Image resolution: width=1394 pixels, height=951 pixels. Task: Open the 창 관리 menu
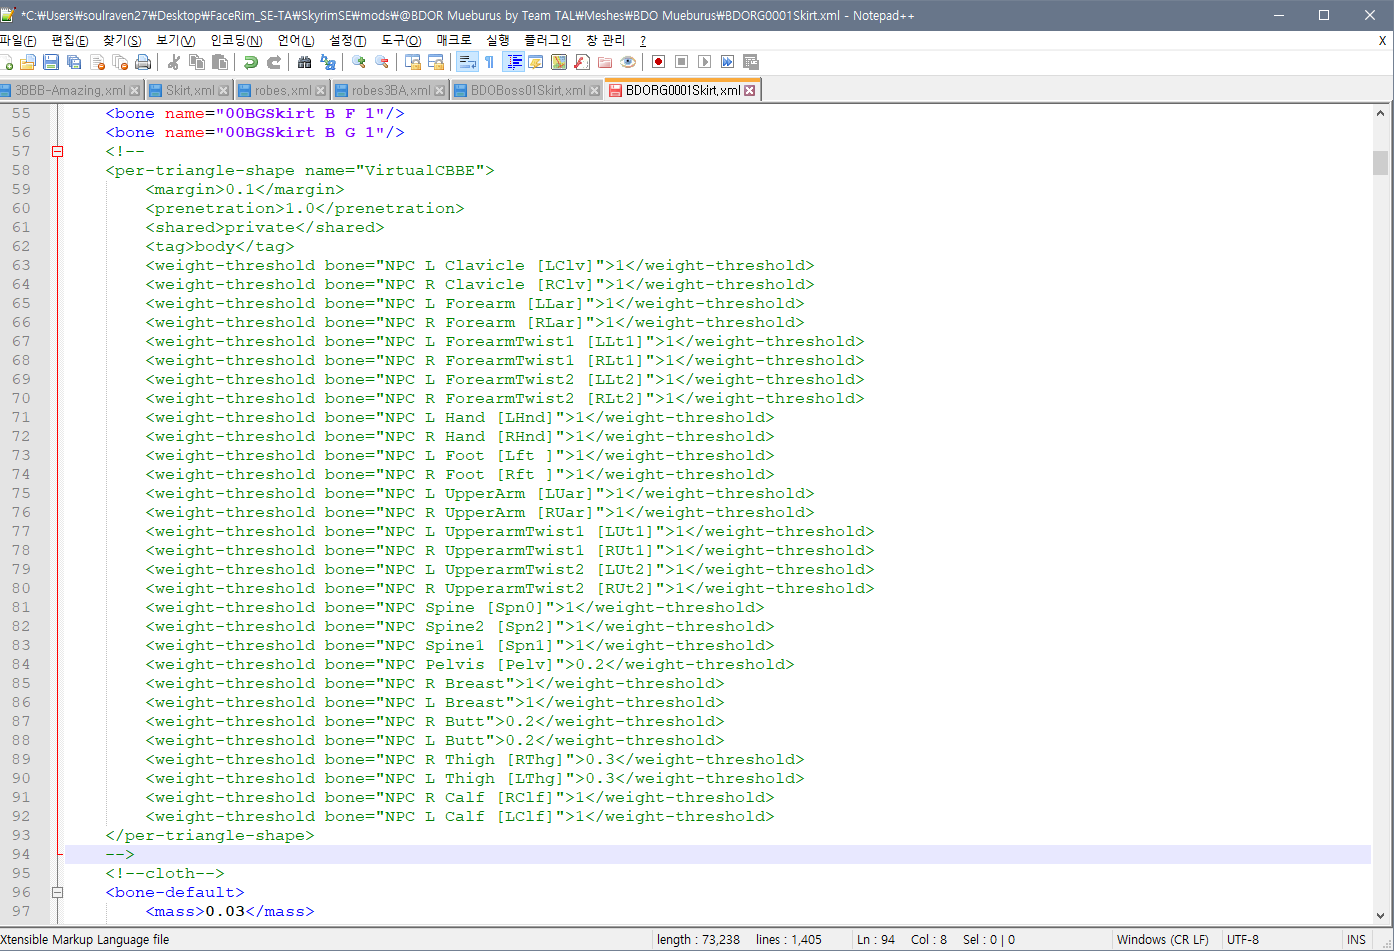(605, 40)
